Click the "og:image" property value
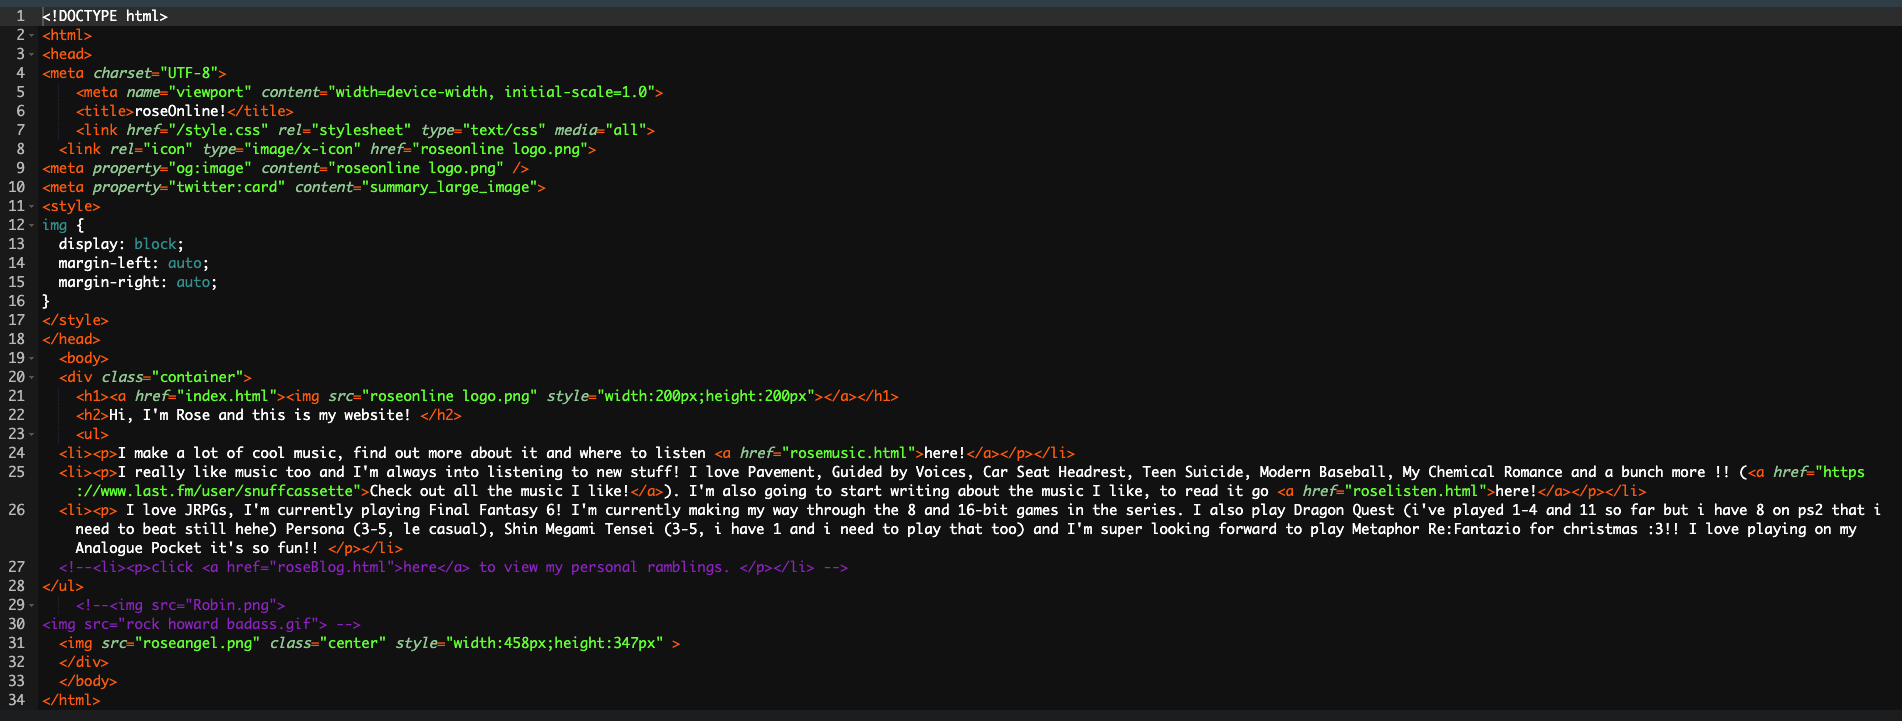This screenshot has height=721, width=1902. (210, 168)
